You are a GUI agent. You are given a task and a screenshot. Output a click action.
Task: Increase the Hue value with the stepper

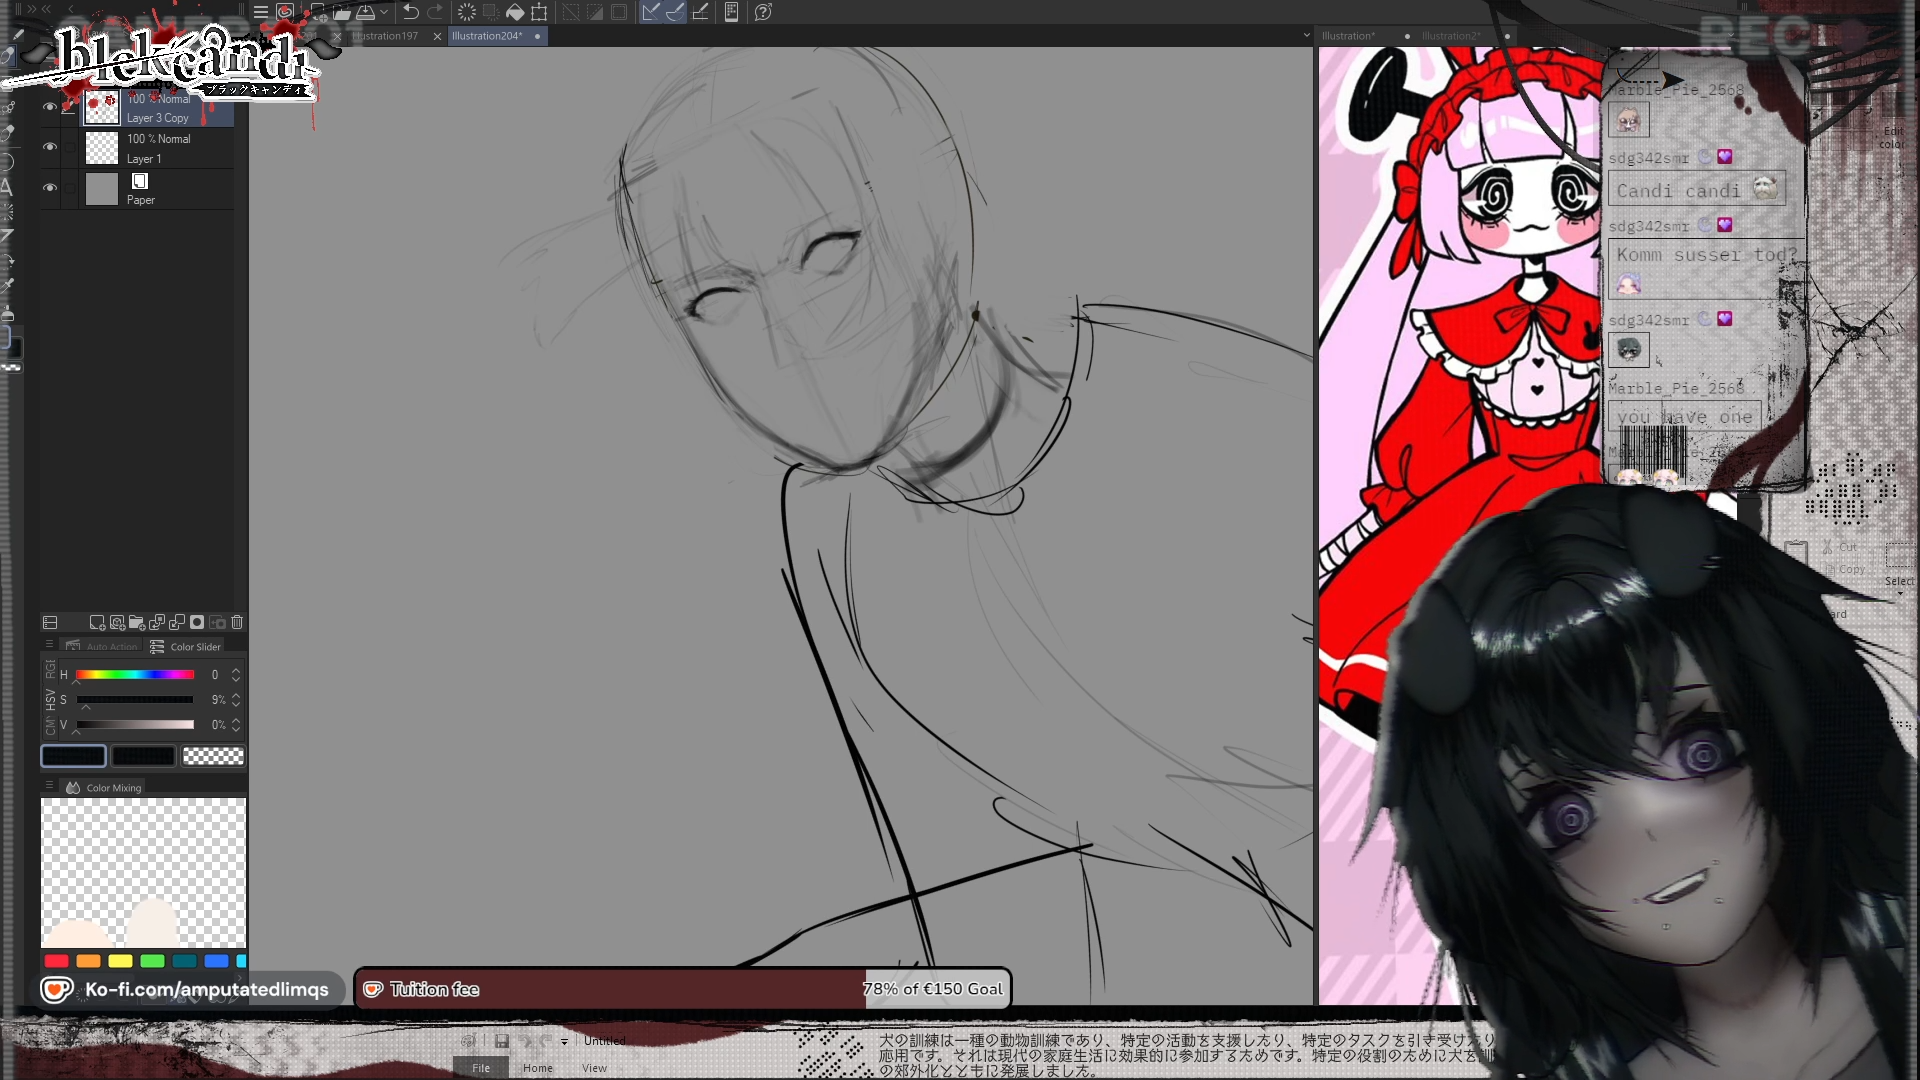coord(236,670)
